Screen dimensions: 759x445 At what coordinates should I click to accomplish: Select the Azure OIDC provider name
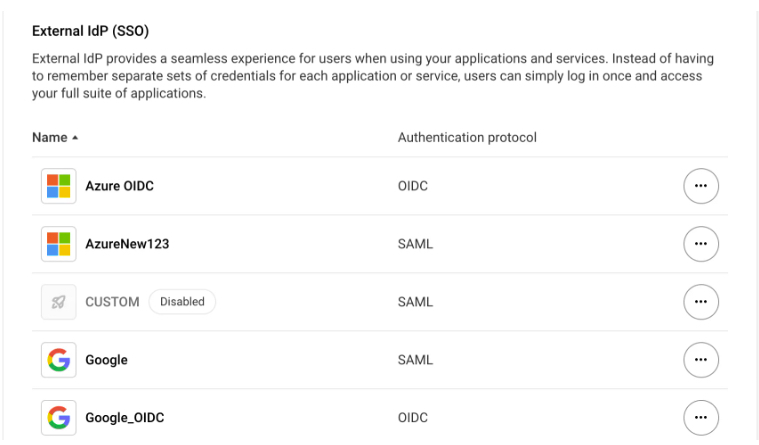120,186
